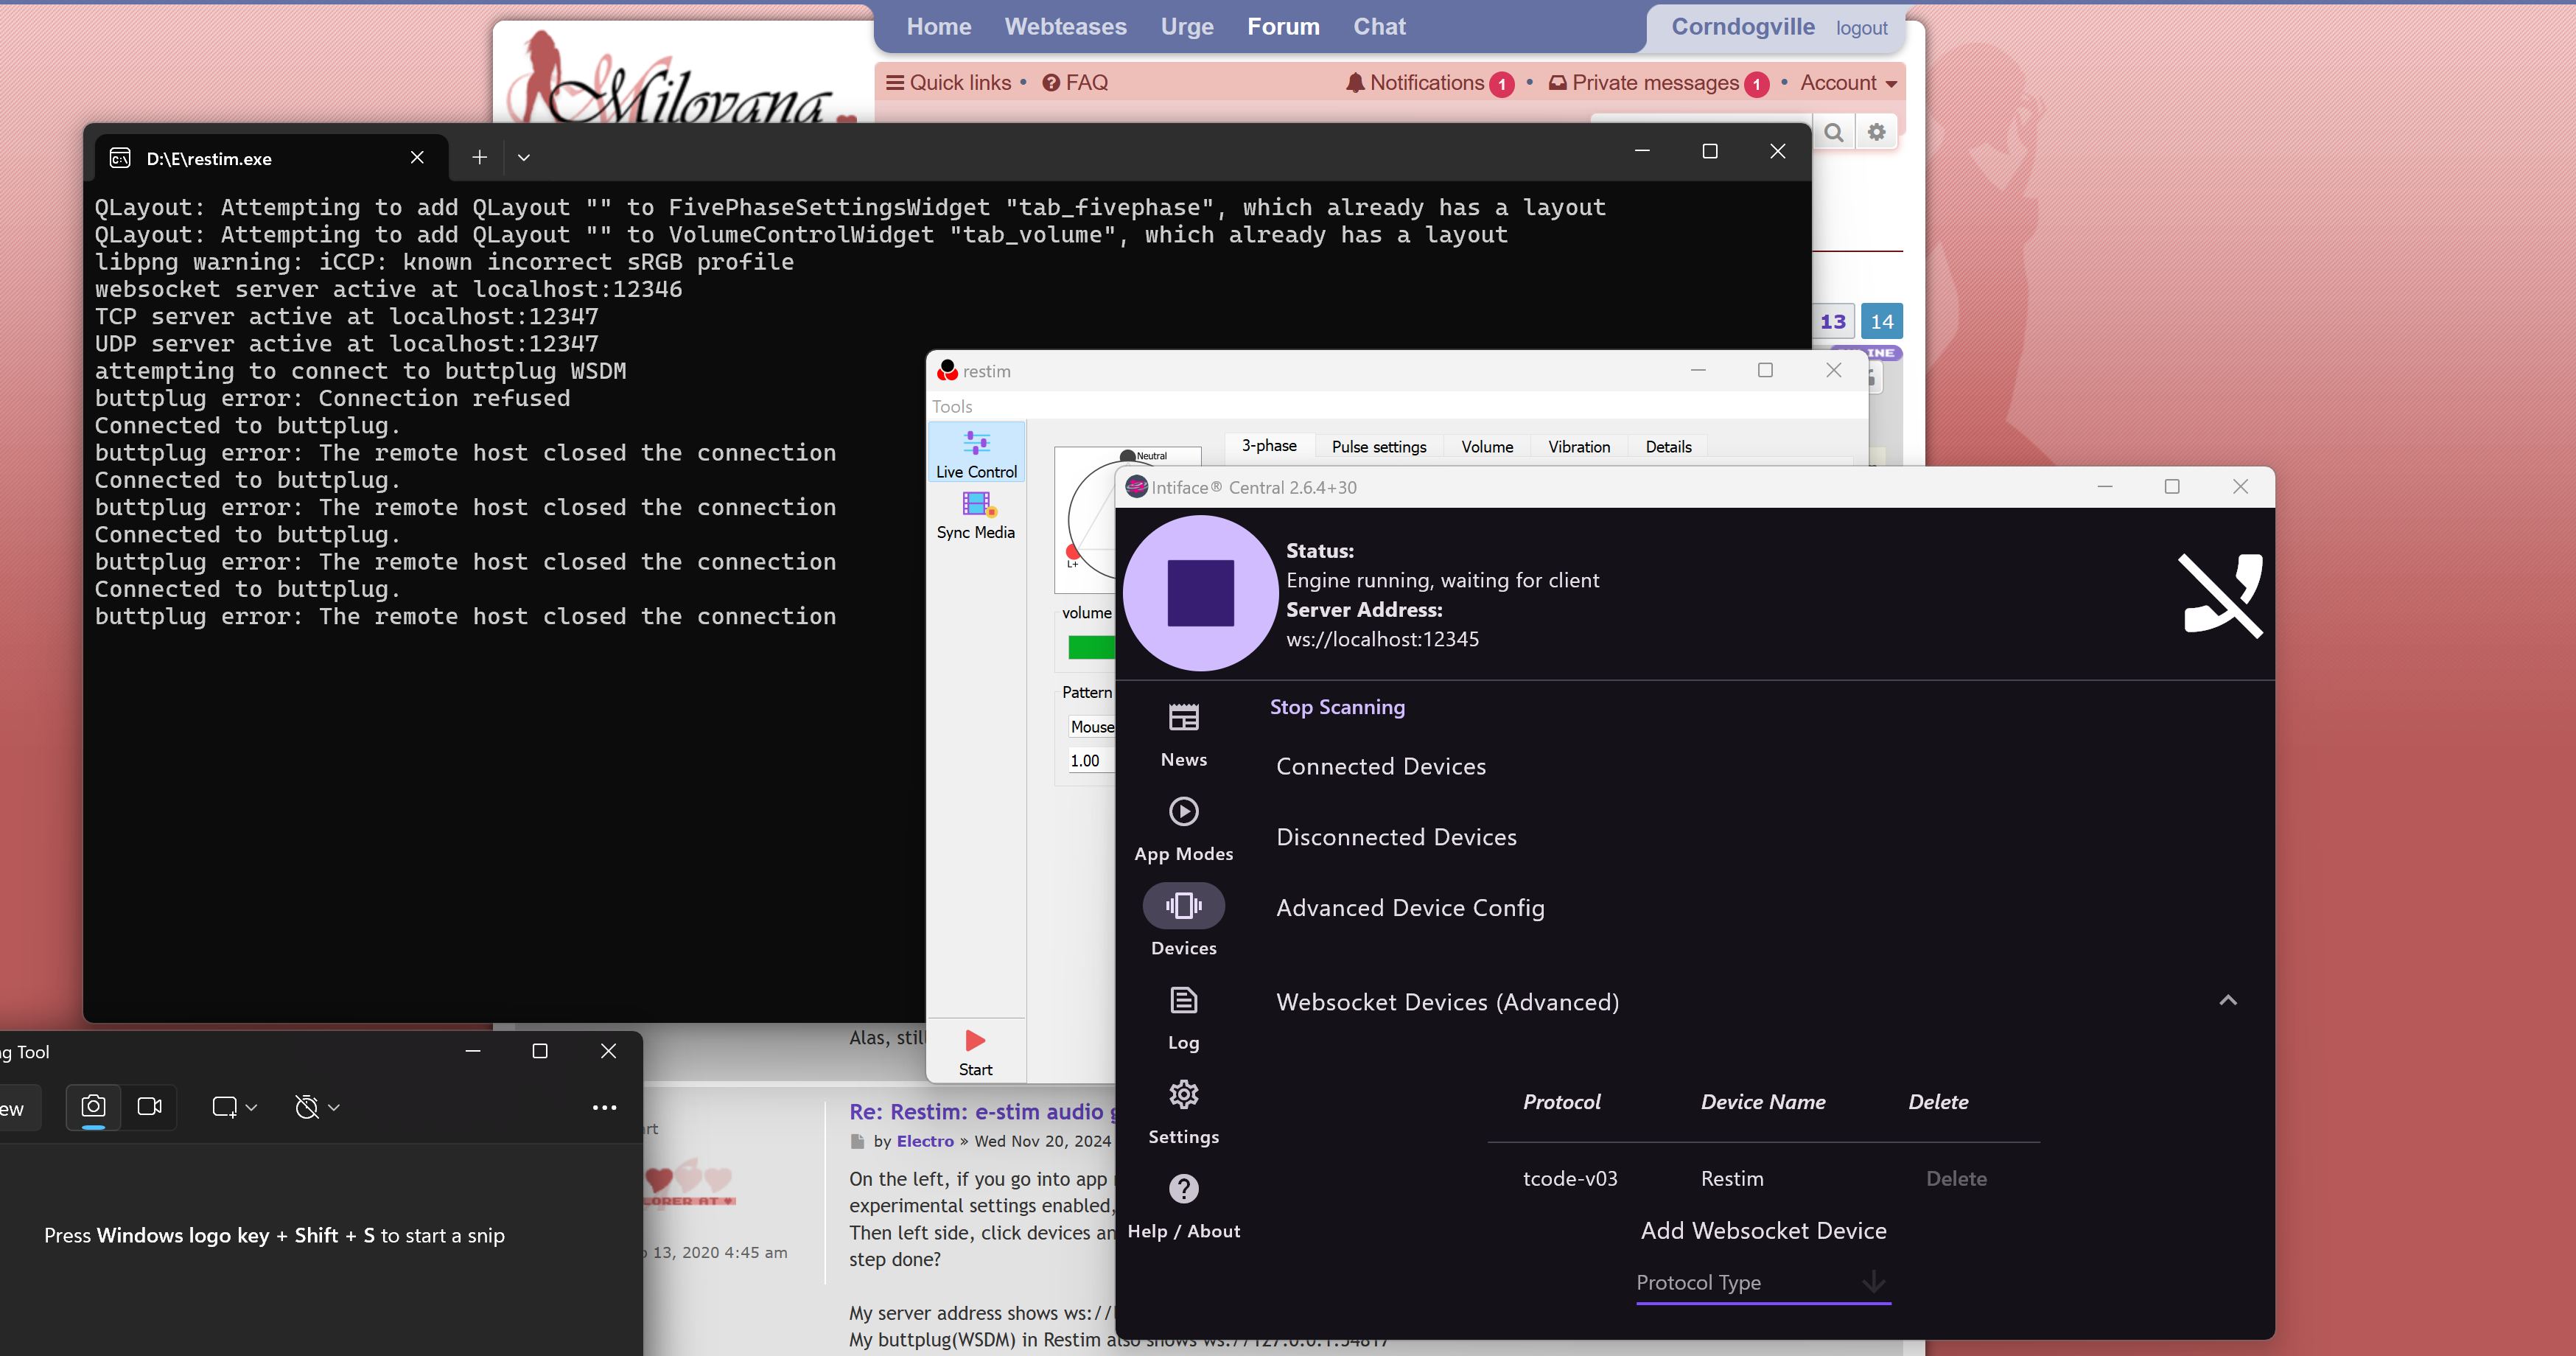Click the logout link
Viewport: 2576px width, 1356px height.
[1861, 28]
